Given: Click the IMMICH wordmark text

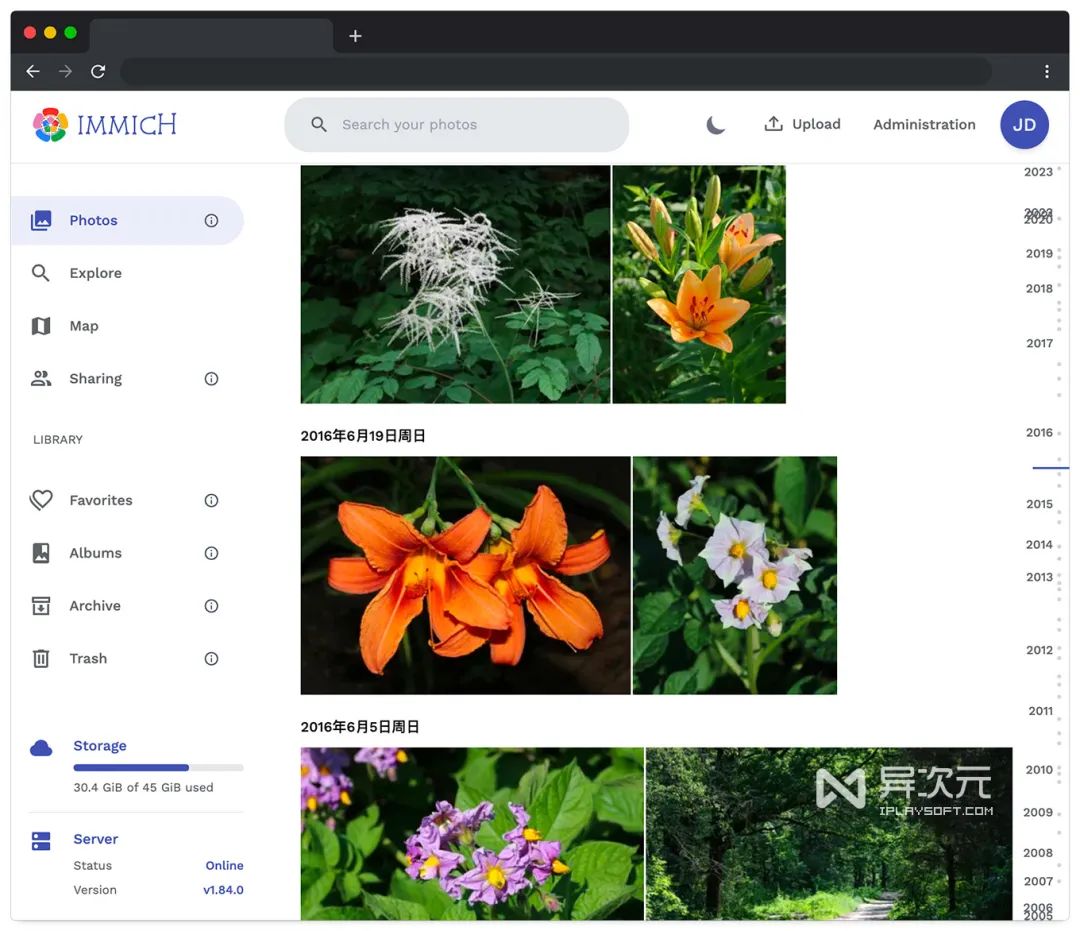Looking at the screenshot, I should 127,125.
